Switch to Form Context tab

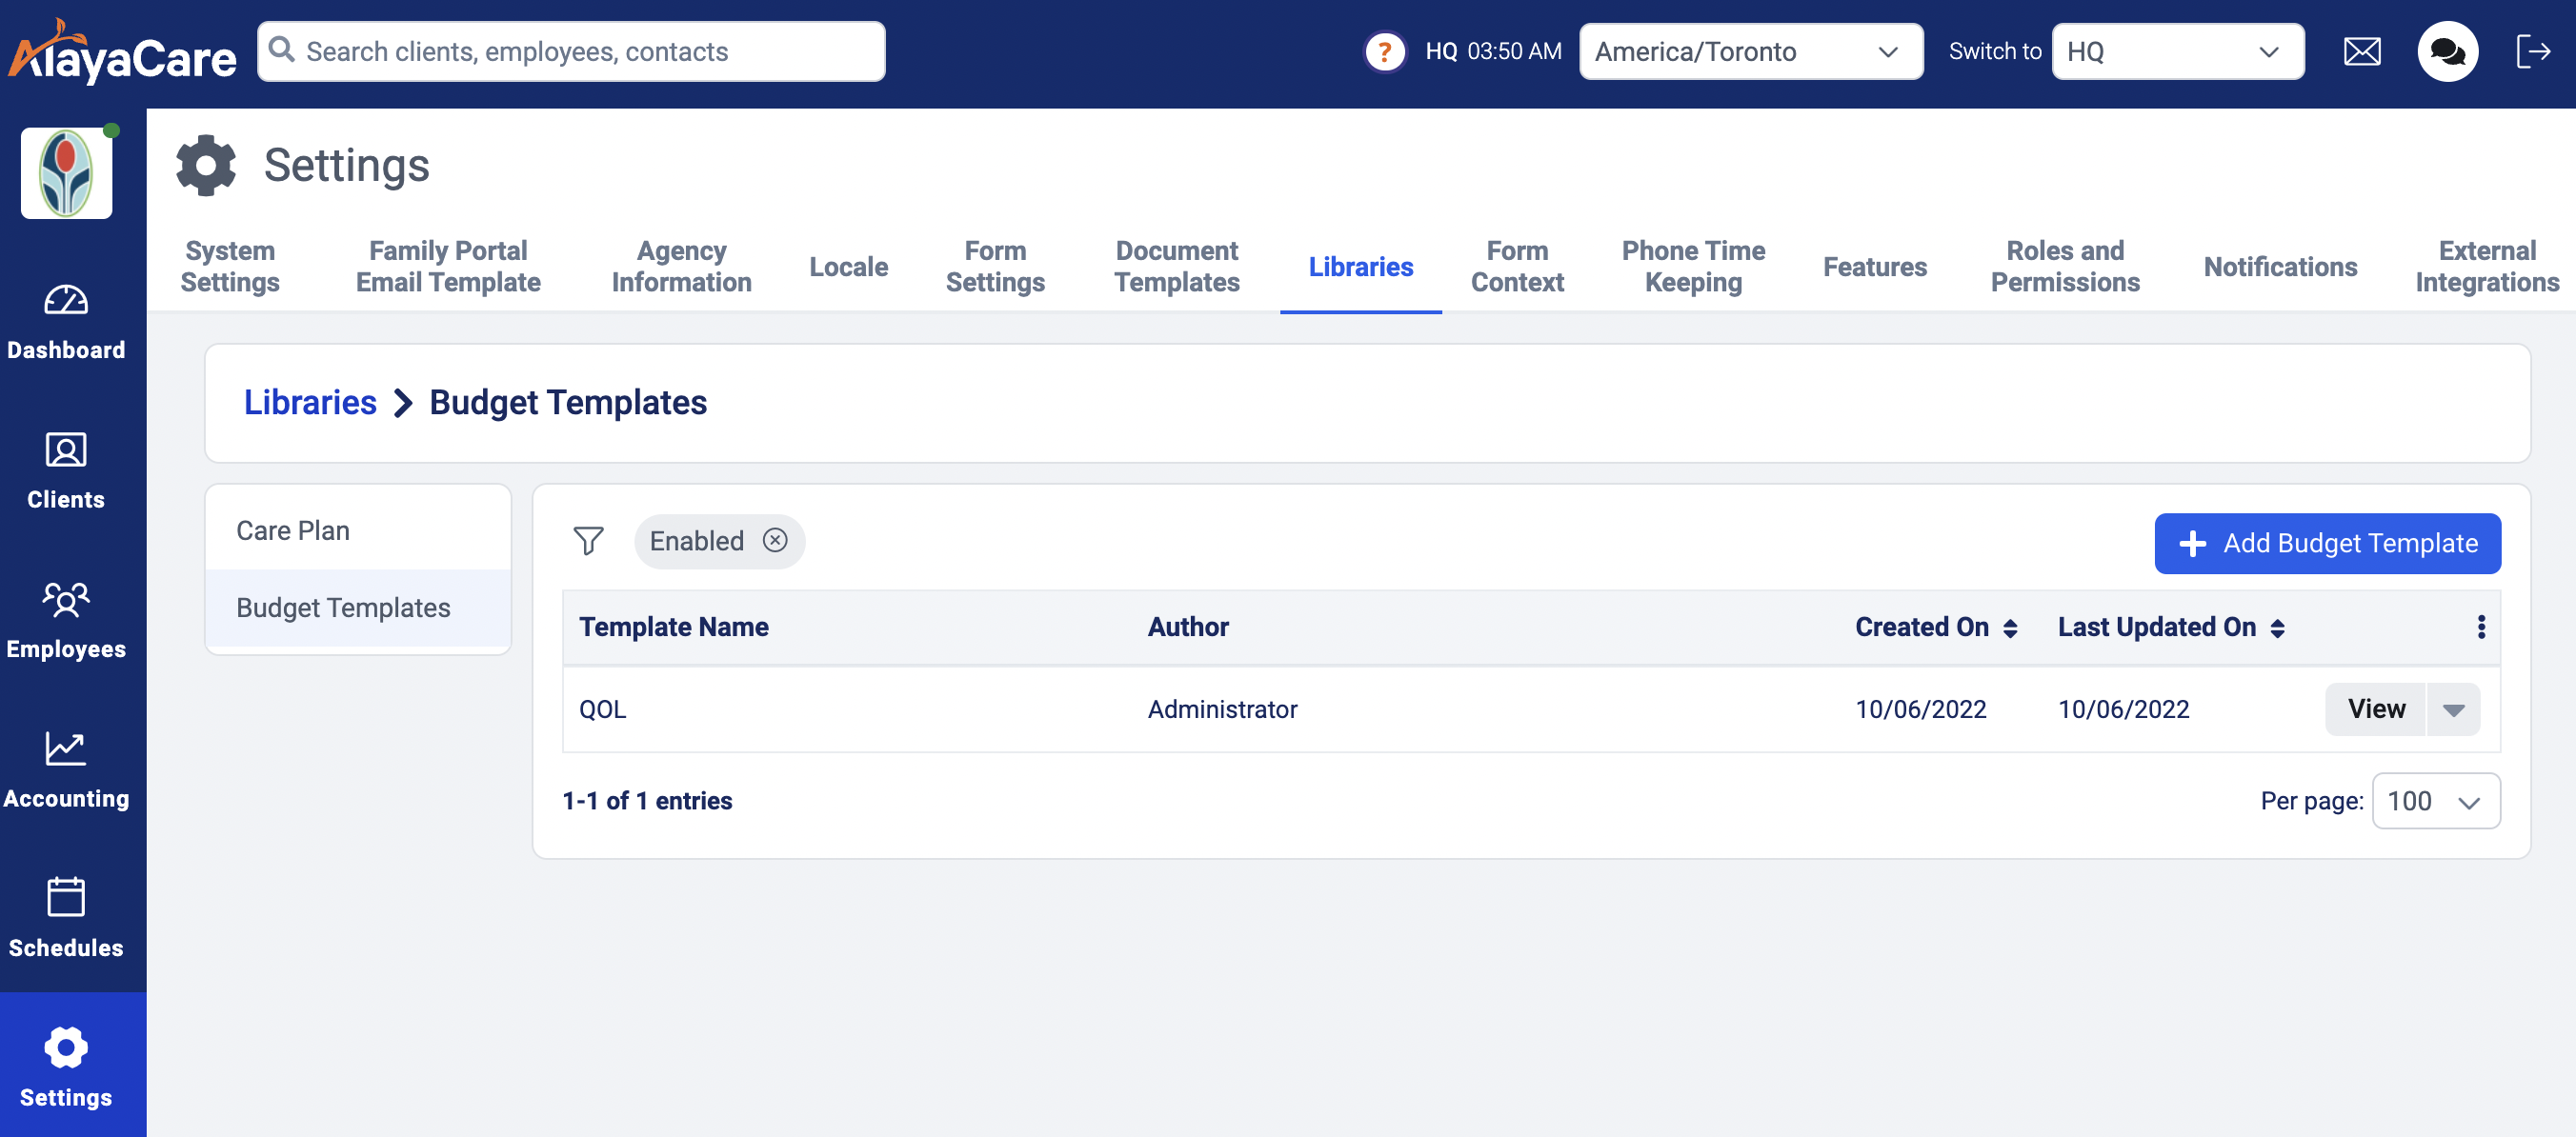click(x=1517, y=267)
